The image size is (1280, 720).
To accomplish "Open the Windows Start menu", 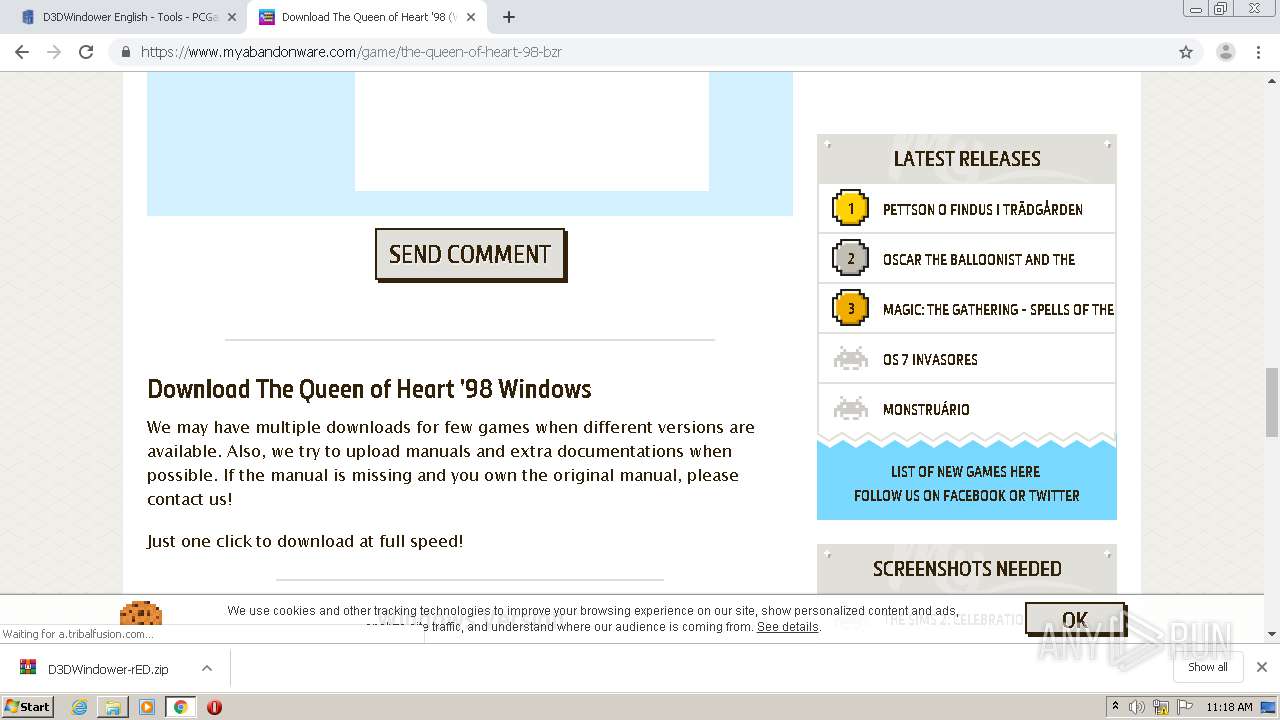I will 27,706.
